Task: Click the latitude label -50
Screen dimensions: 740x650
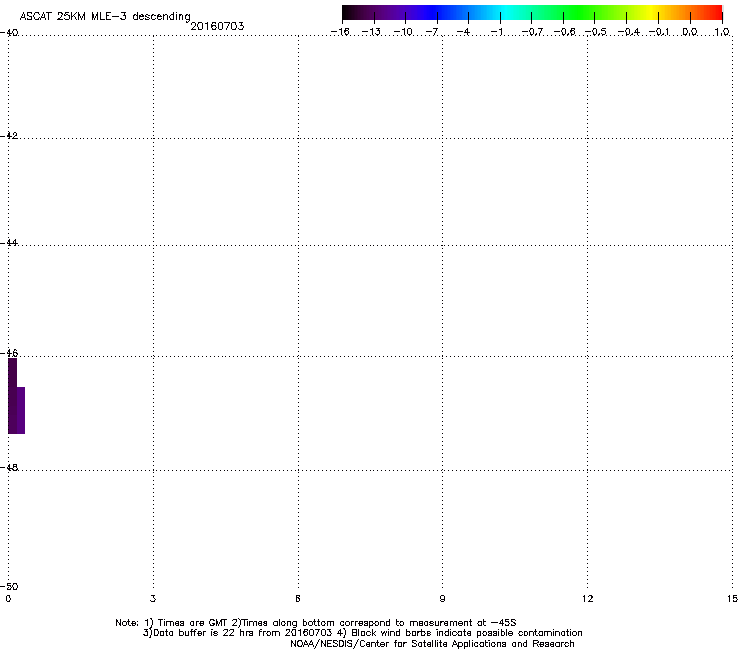Action: pyautogui.click(x=9, y=586)
